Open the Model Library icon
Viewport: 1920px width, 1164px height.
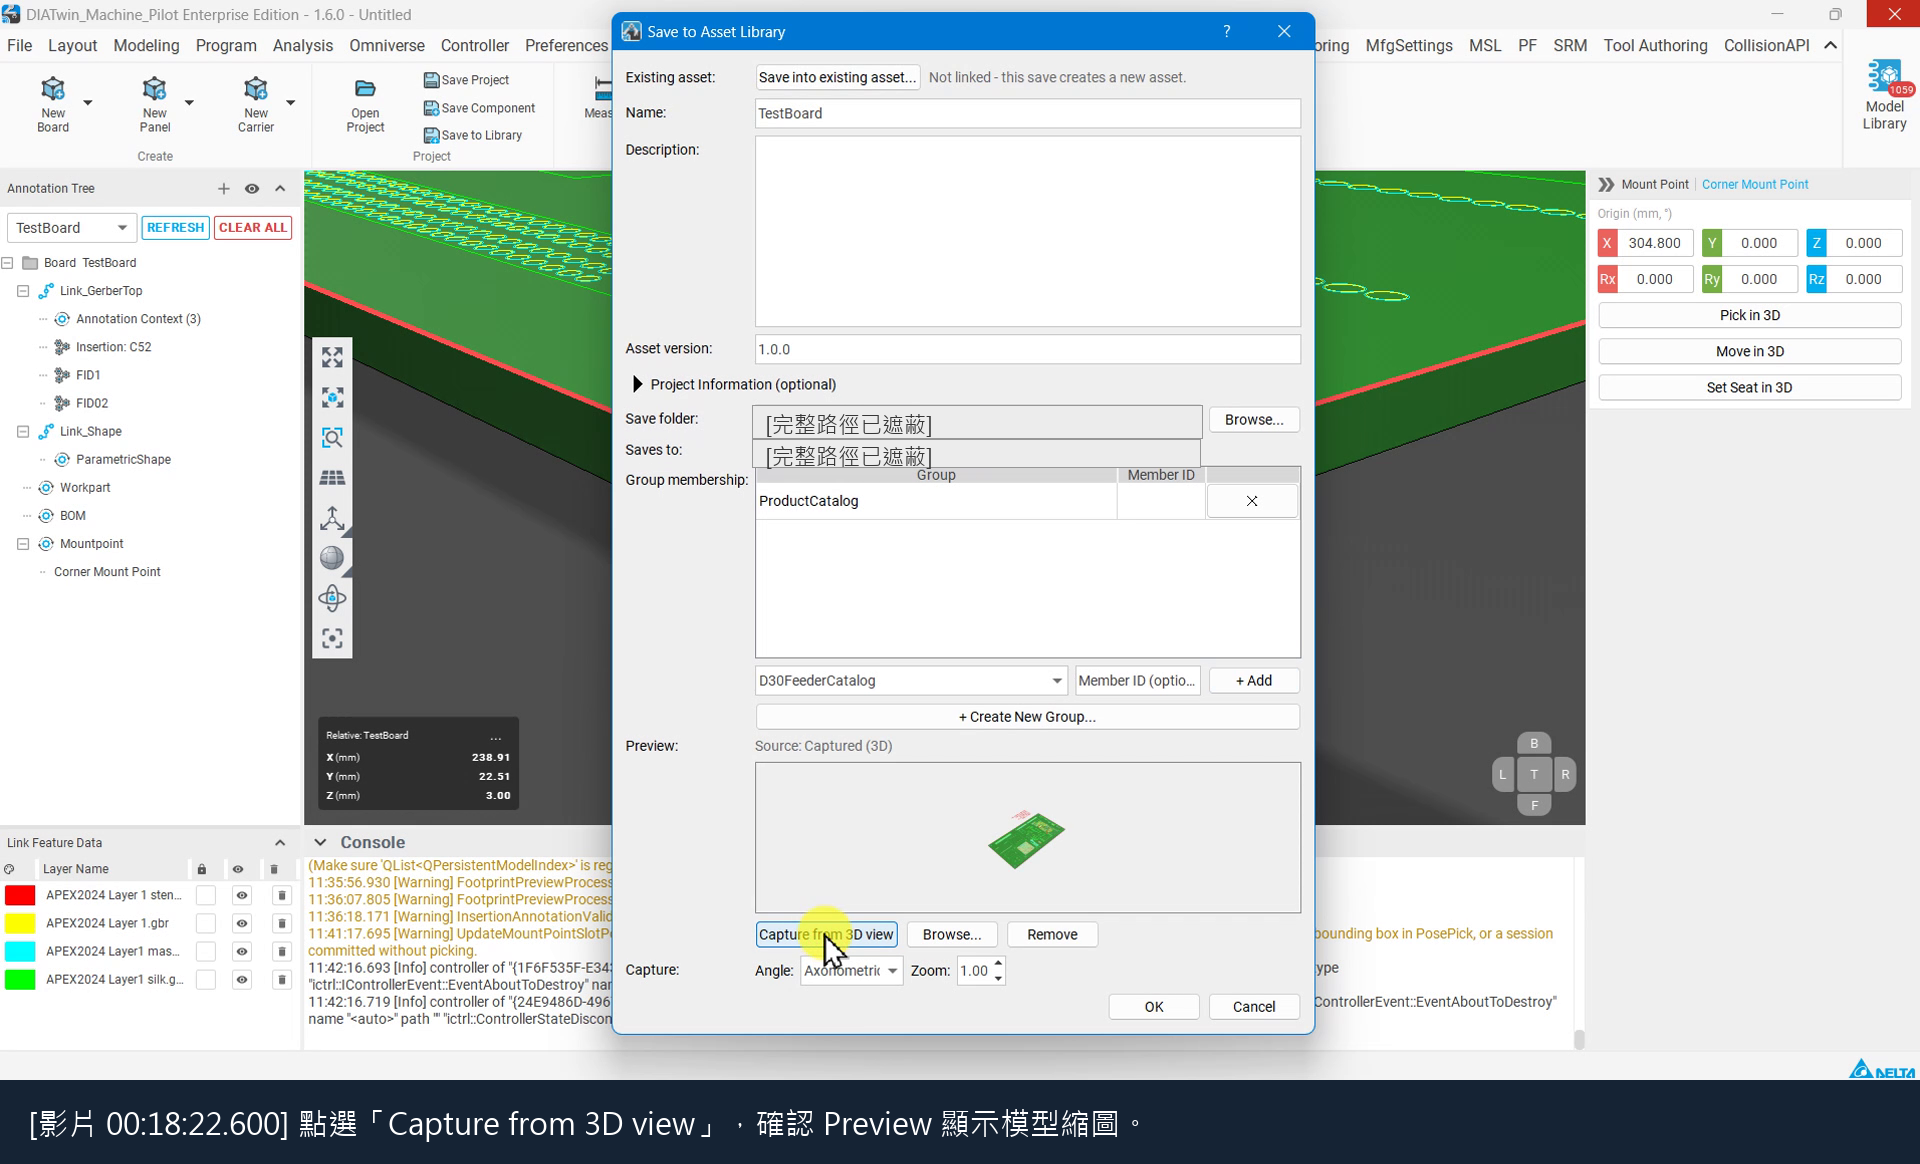point(1884,78)
